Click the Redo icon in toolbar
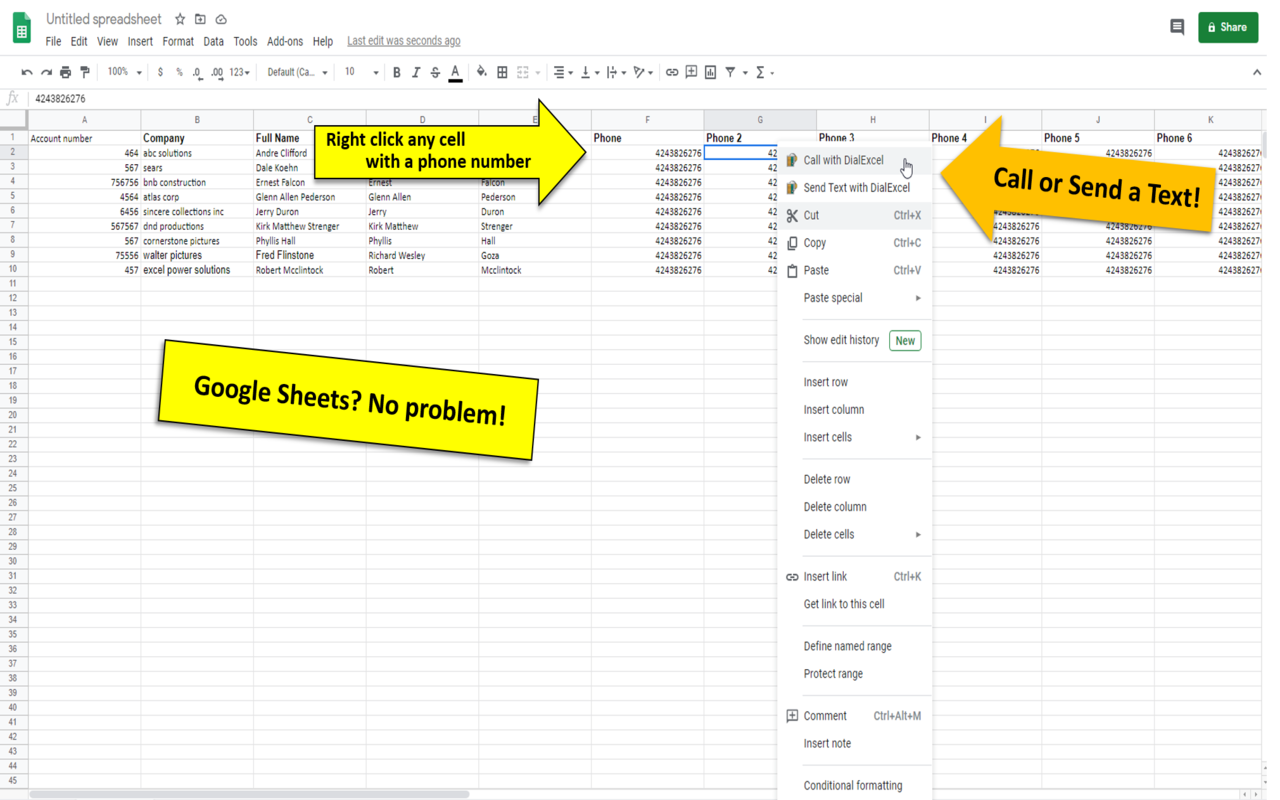Image resolution: width=1280 pixels, height=800 pixels. 46,72
